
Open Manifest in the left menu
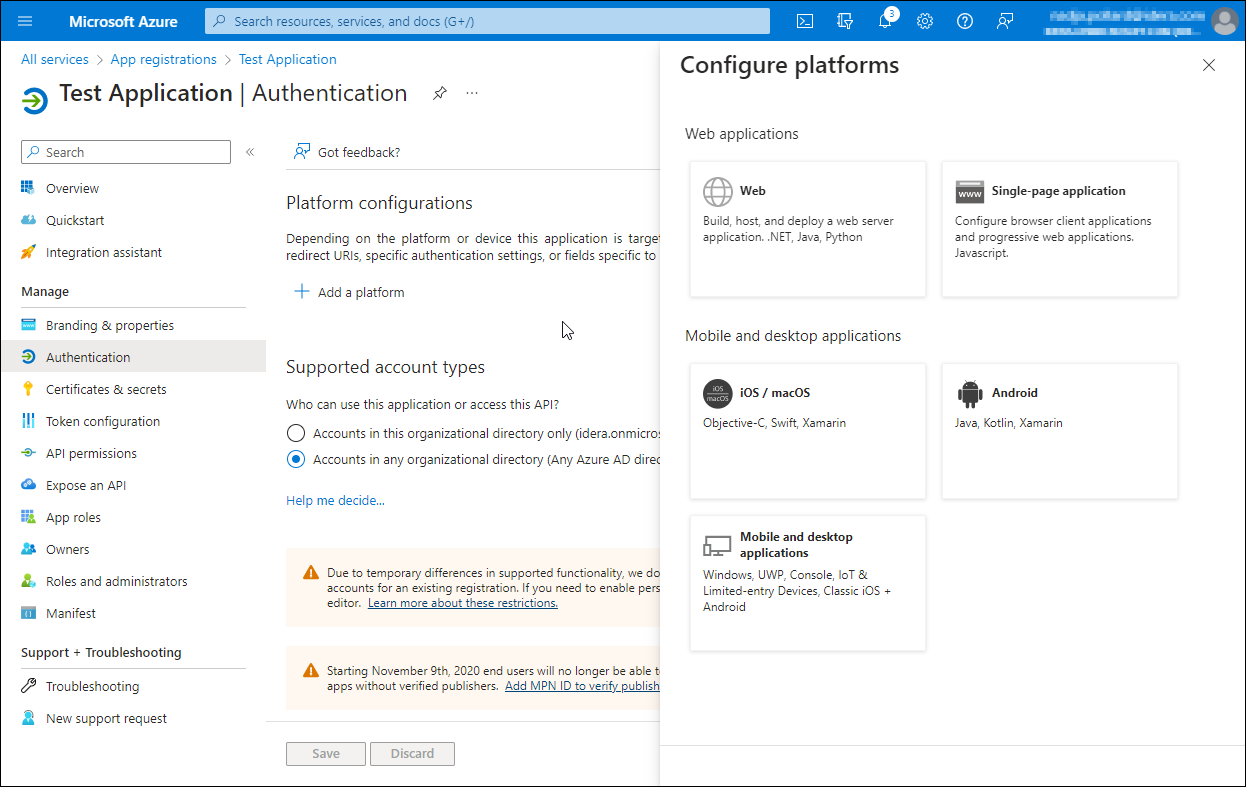tap(133, 613)
